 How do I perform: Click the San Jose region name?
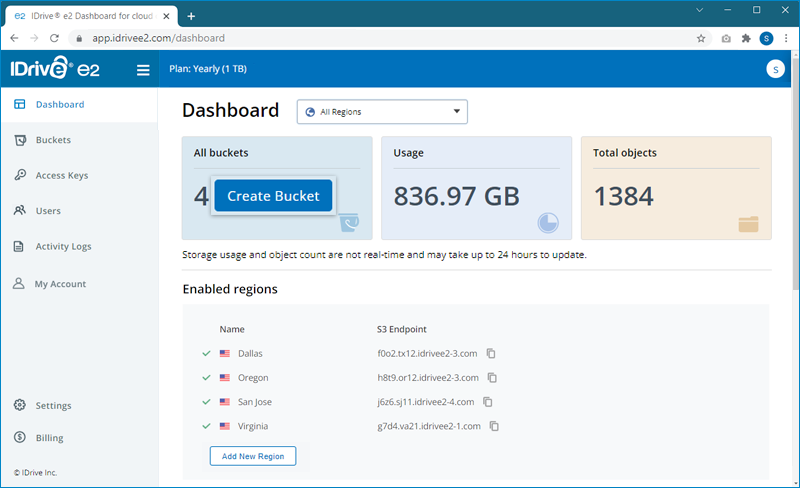(255, 402)
